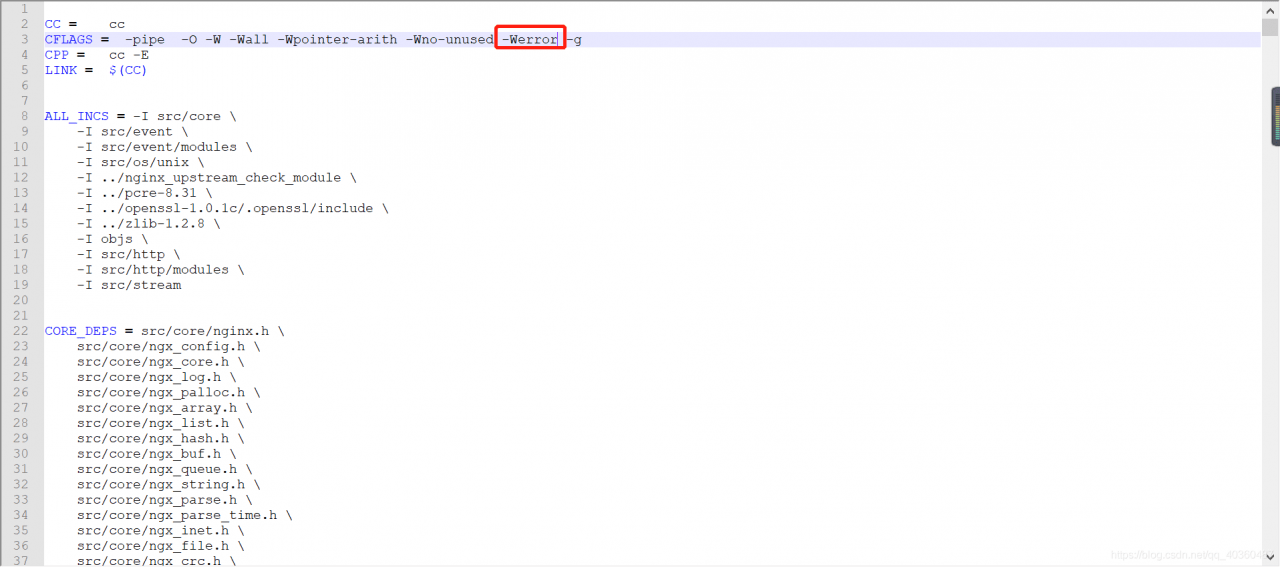
Task: Click the '-Wno-unused' flag
Action: (x=449, y=40)
